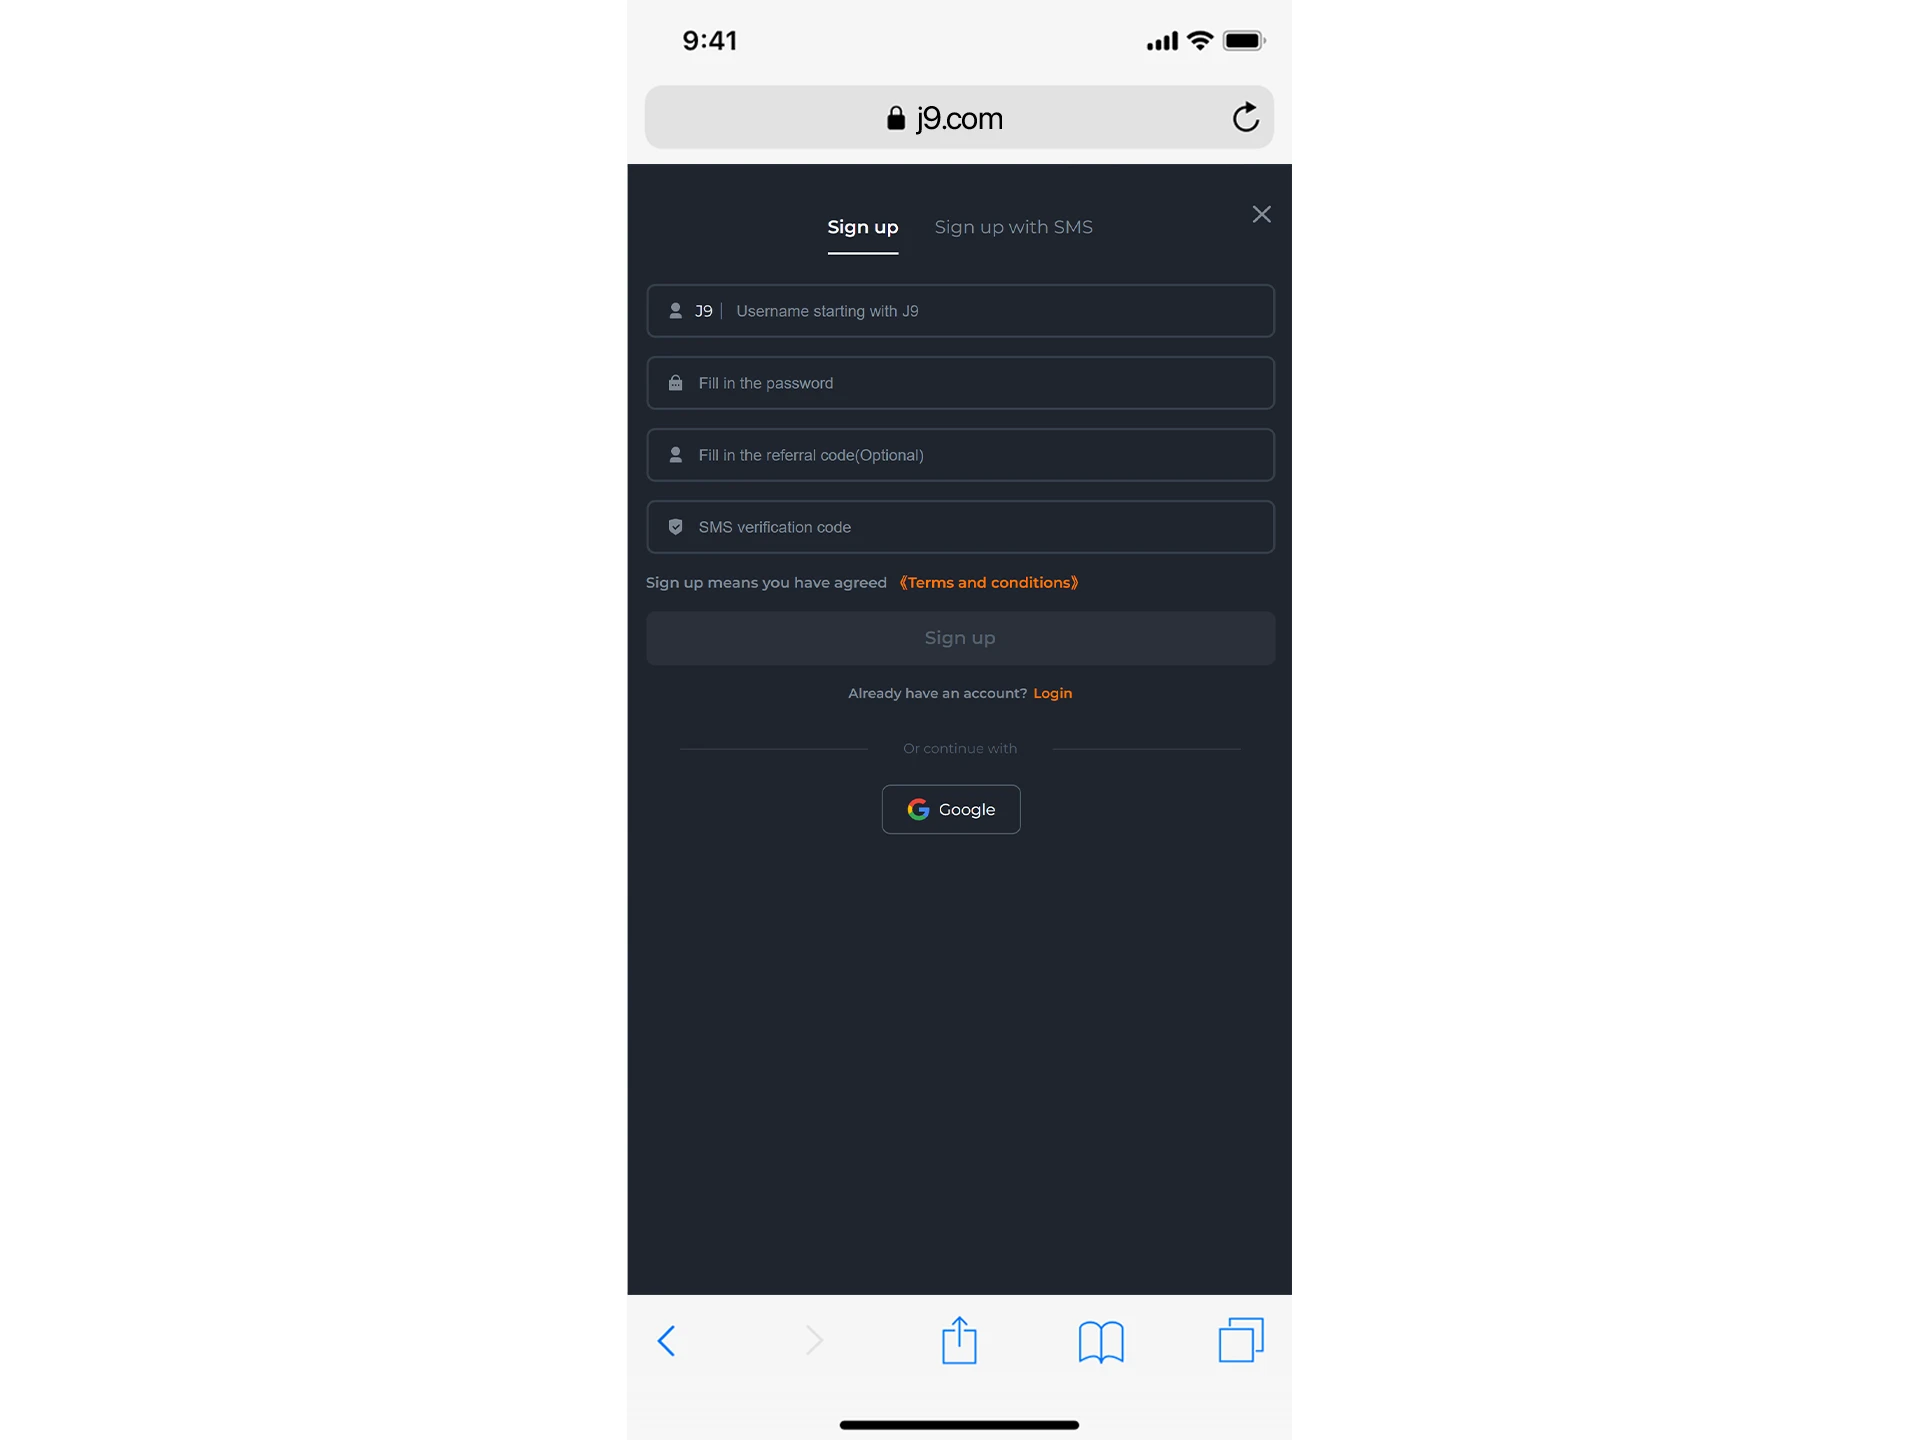1920x1440 pixels.
Task: Click the Terms and conditions link
Action: 987,582
